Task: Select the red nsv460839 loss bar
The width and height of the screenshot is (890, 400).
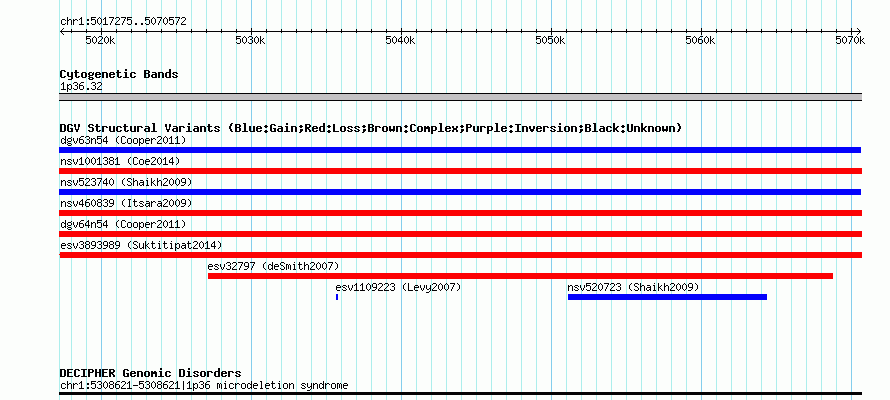Action: point(460,213)
